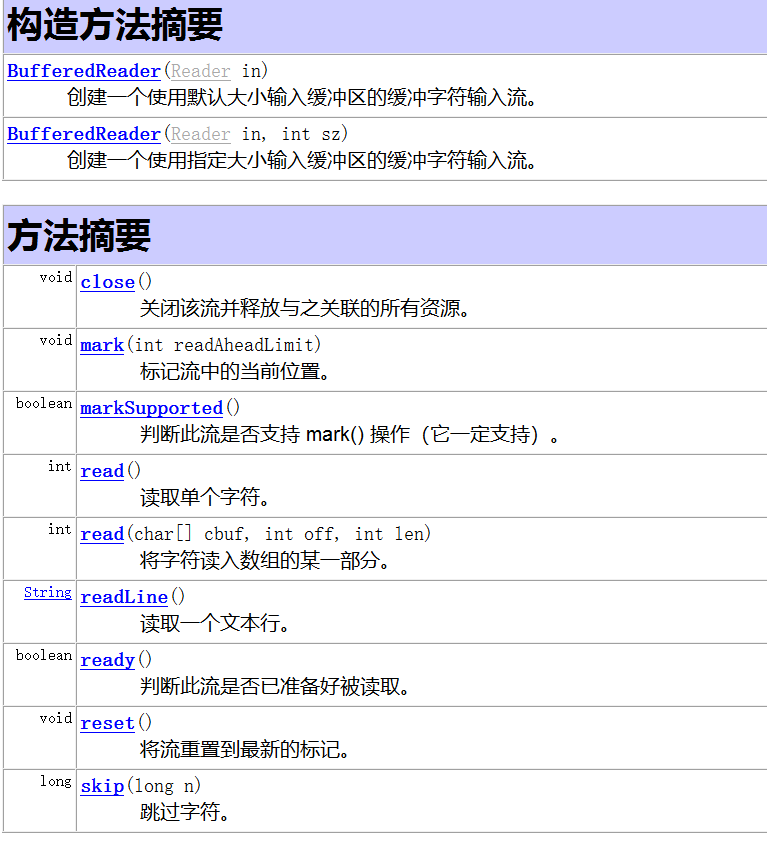Image resolution: width=767 pixels, height=842 pixels.
Task: Click the long return type in the skip row
Action: tap(56, 782)
